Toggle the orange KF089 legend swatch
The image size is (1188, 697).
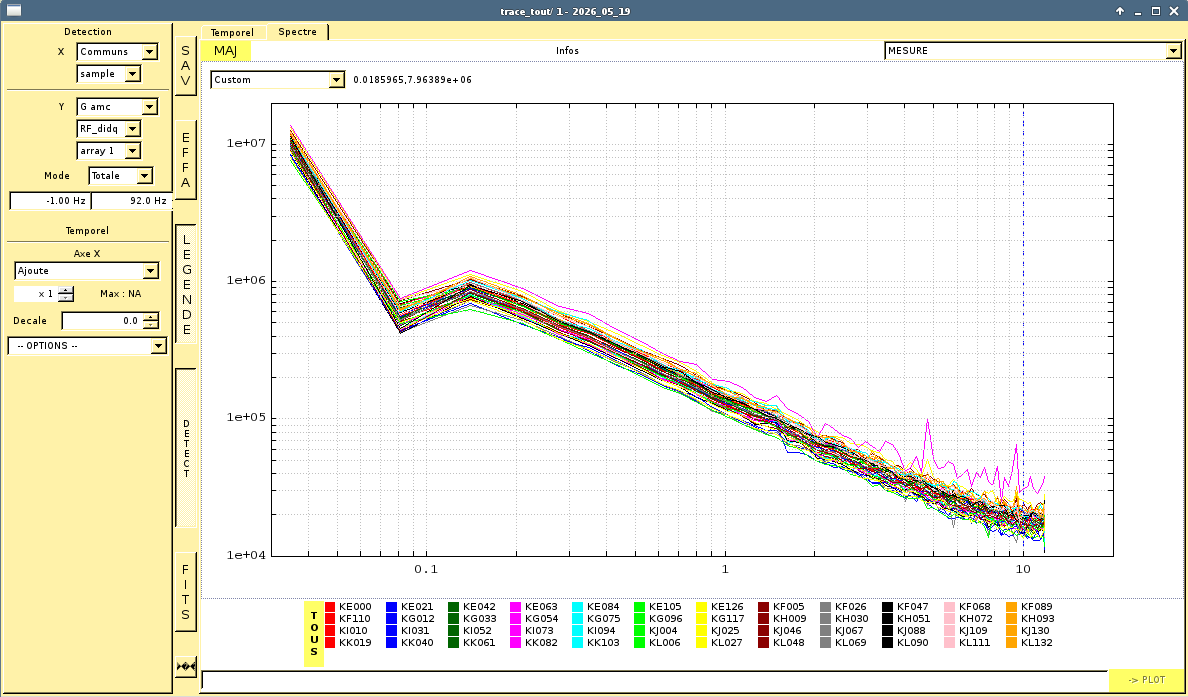click(x=1011, y=607)
